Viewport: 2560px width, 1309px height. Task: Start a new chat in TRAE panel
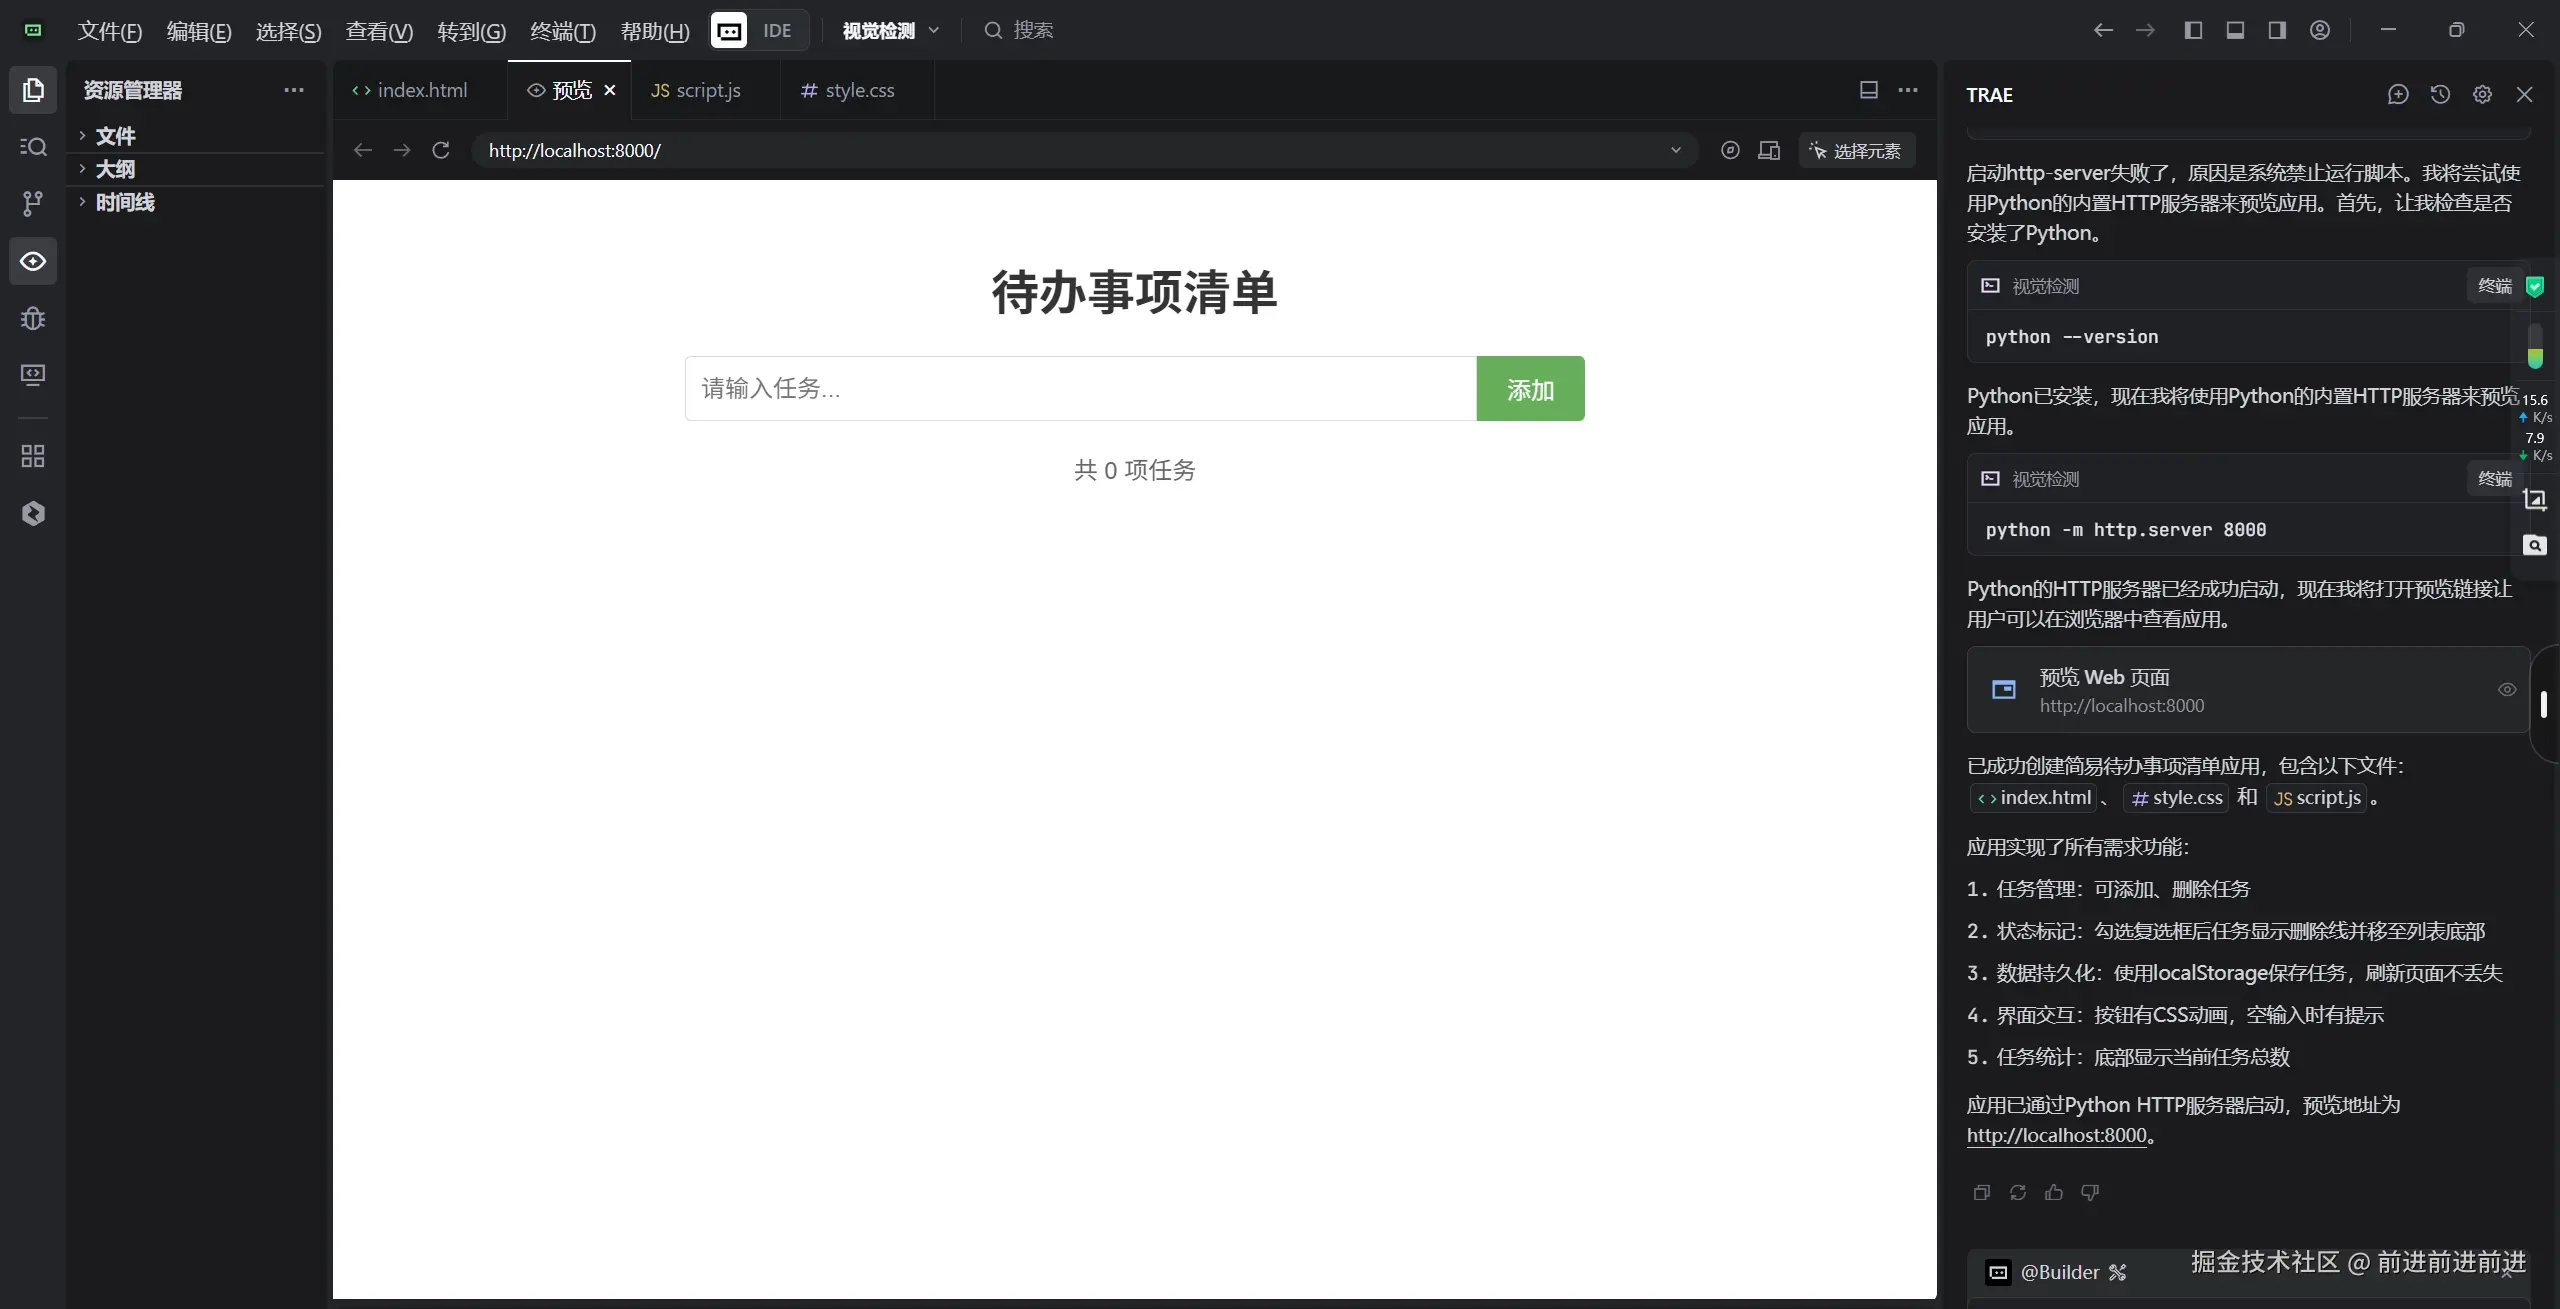point(2397,94)
